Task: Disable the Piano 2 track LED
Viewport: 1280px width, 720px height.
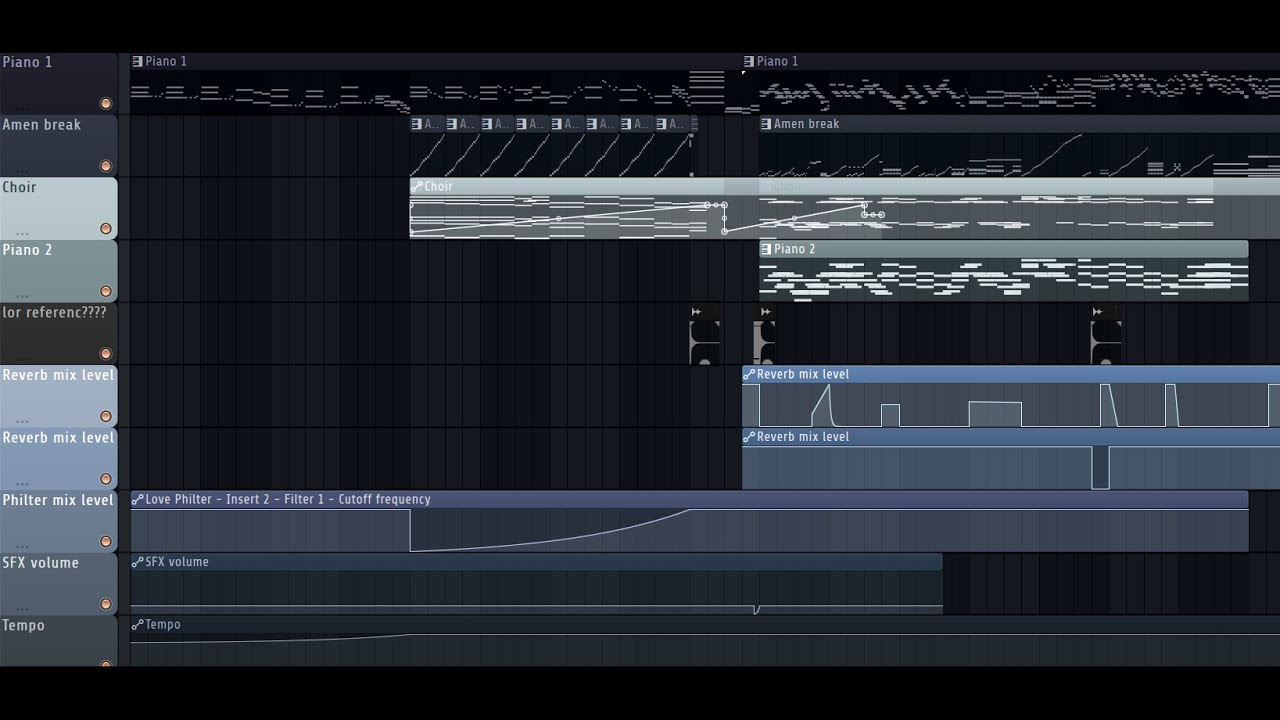Action: pyautogui.click(x=105, y=291)
